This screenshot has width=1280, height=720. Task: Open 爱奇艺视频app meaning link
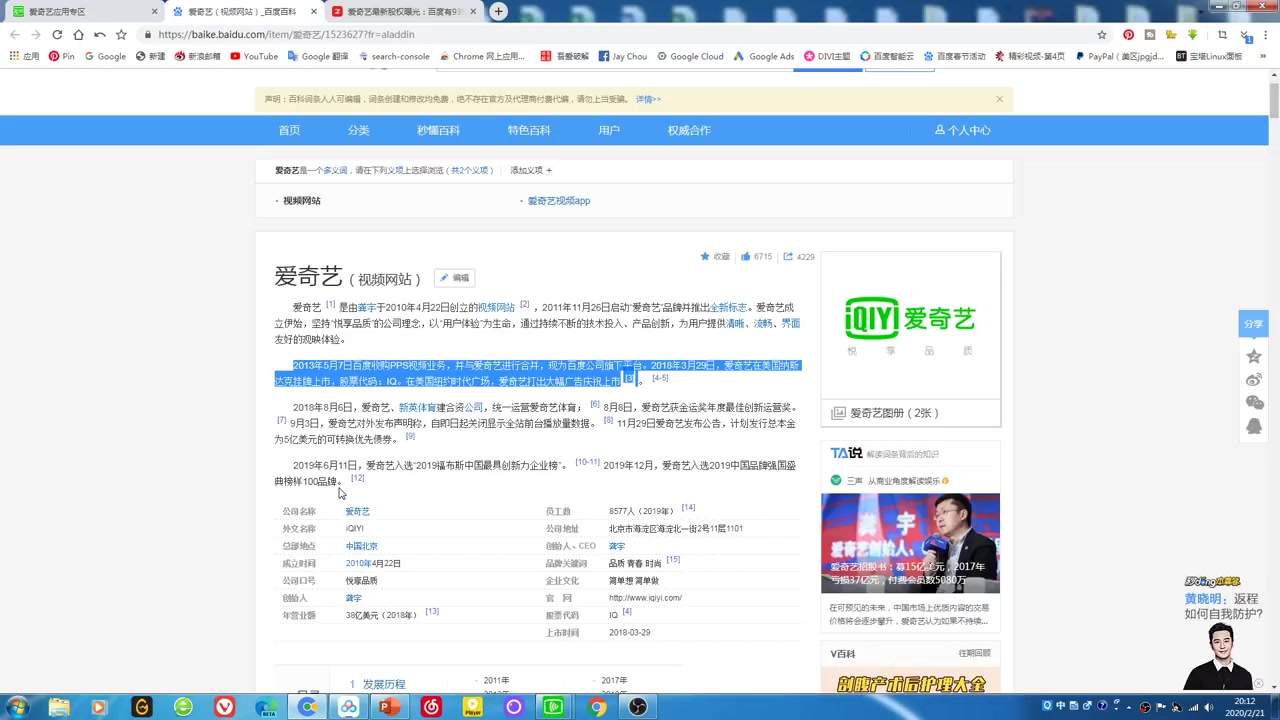558,201
